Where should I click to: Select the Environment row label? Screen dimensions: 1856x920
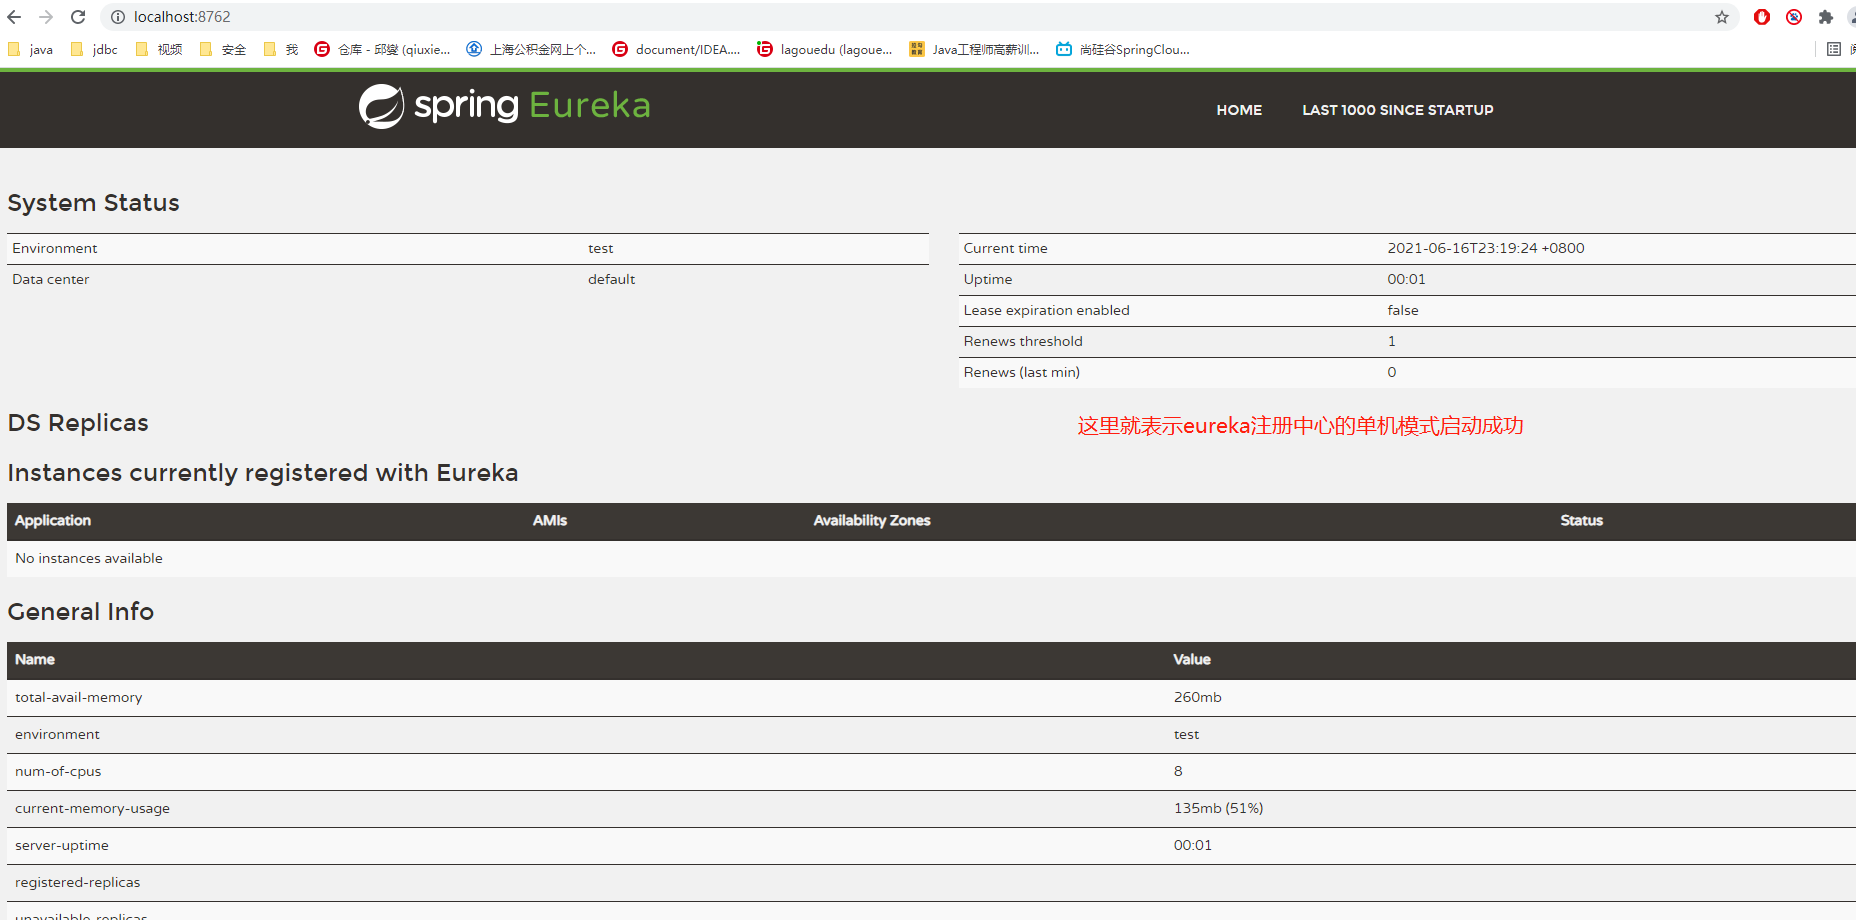coord(55,248)
